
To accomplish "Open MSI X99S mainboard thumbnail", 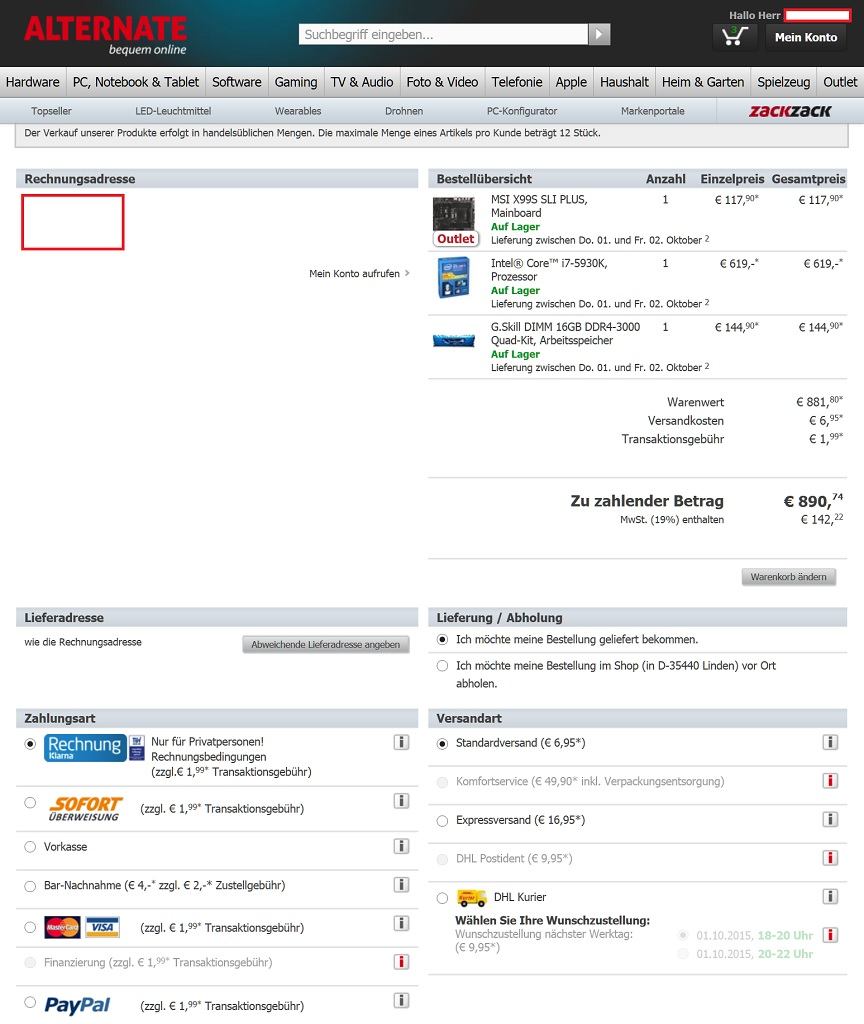I will coord(455,214).
